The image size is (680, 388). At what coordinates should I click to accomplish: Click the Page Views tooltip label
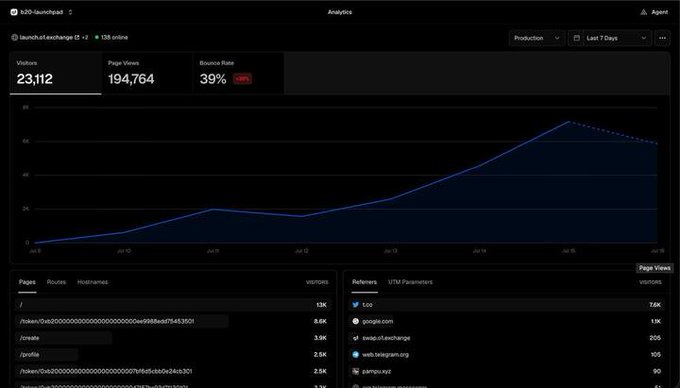[x=654, y=268]
